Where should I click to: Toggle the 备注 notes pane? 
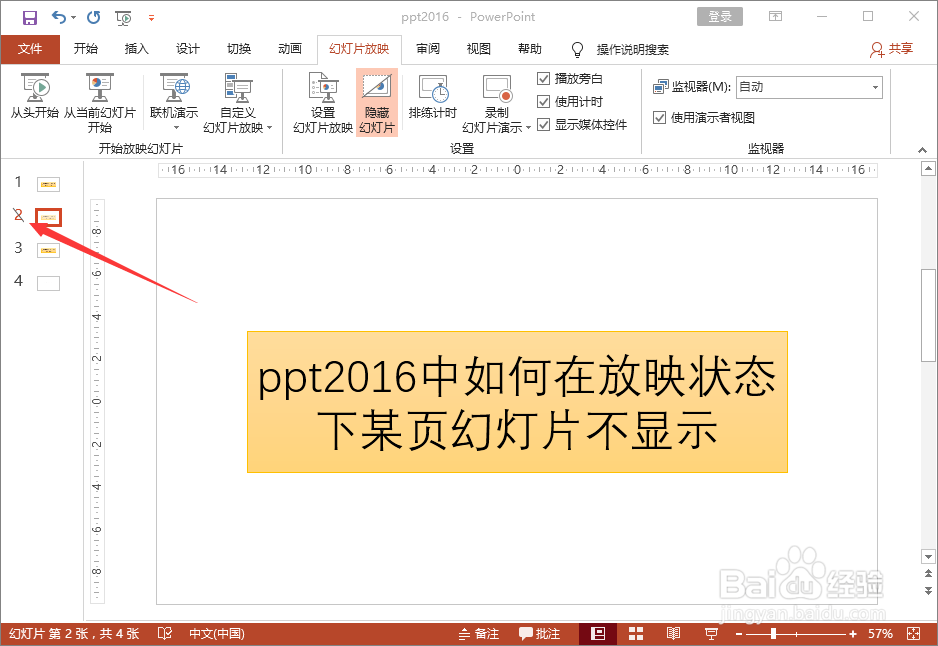point(479,634)
